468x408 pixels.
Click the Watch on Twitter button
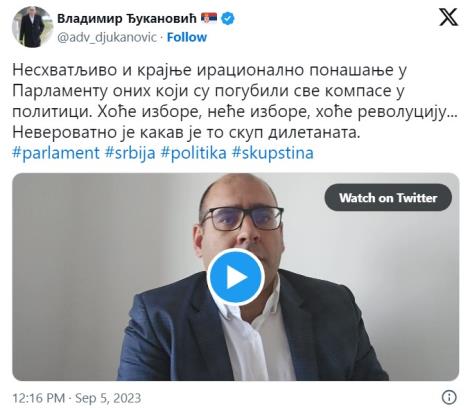[388, 198]
